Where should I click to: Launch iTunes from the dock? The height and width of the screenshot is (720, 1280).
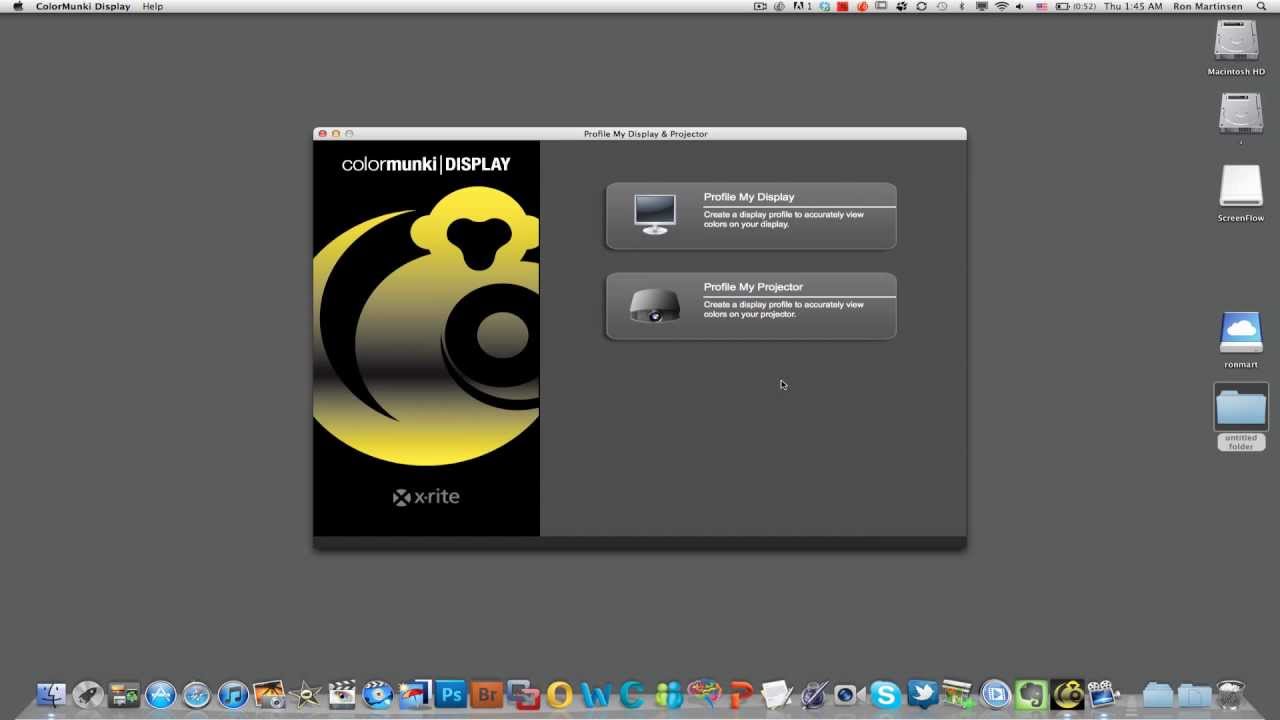(x=233, y=694)
